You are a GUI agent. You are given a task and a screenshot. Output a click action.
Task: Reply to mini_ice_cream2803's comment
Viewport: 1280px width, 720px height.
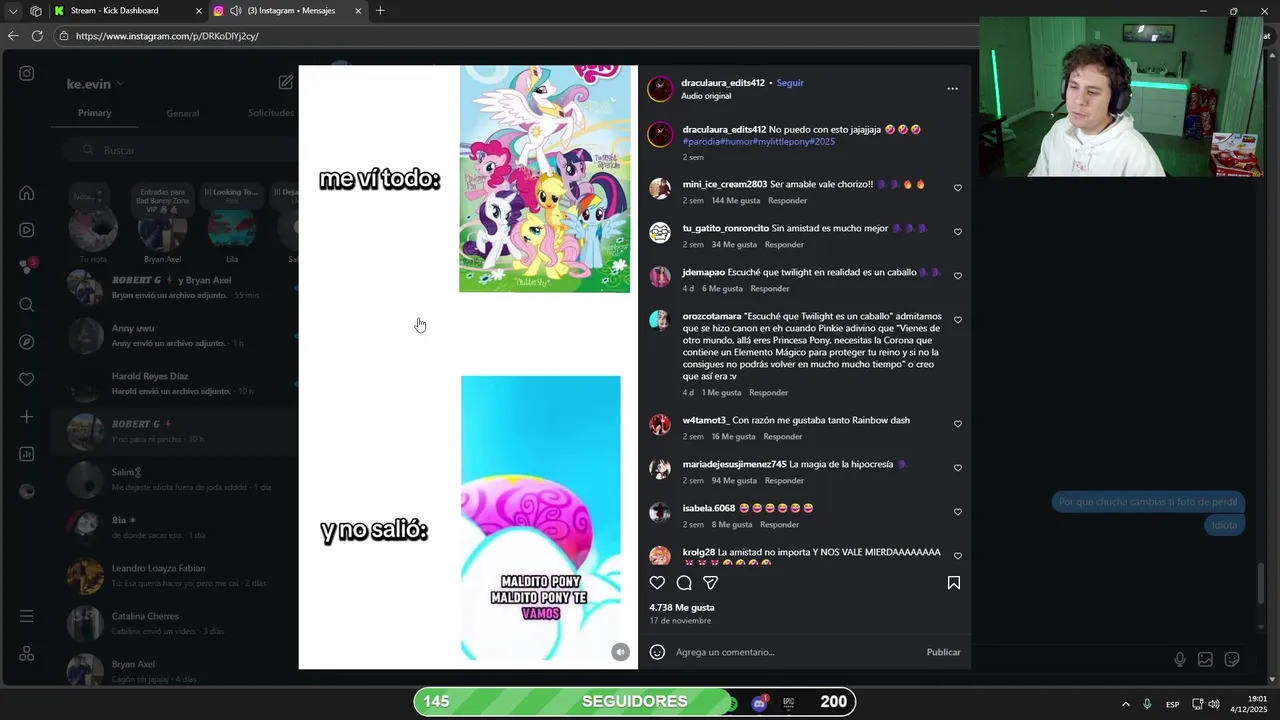[787, 201]
